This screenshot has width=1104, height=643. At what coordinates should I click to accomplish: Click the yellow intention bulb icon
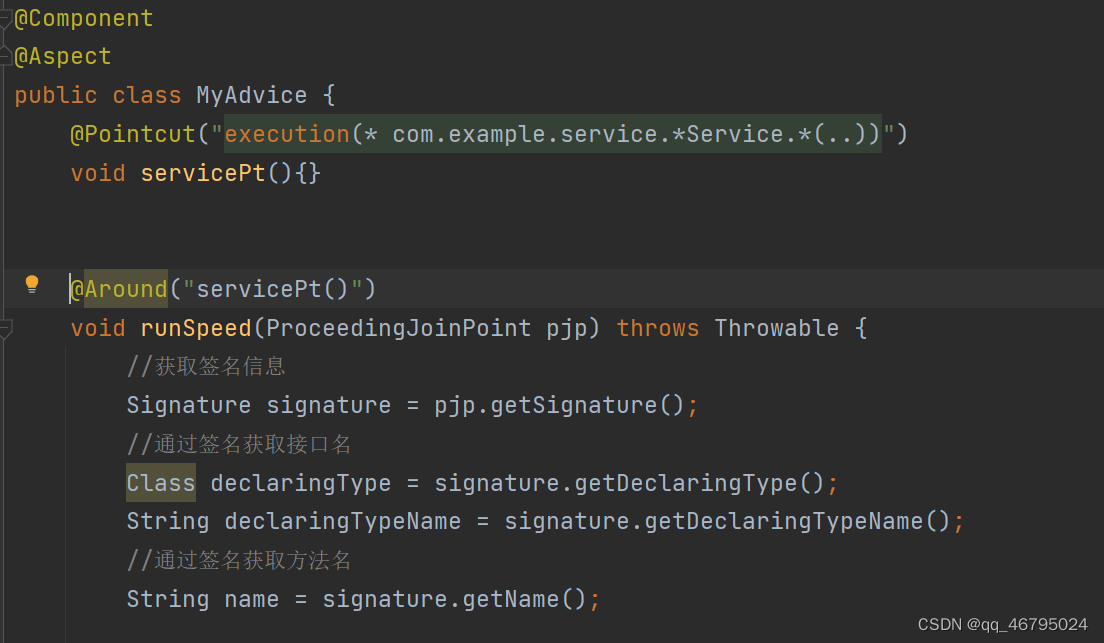(x=31, y=284)
